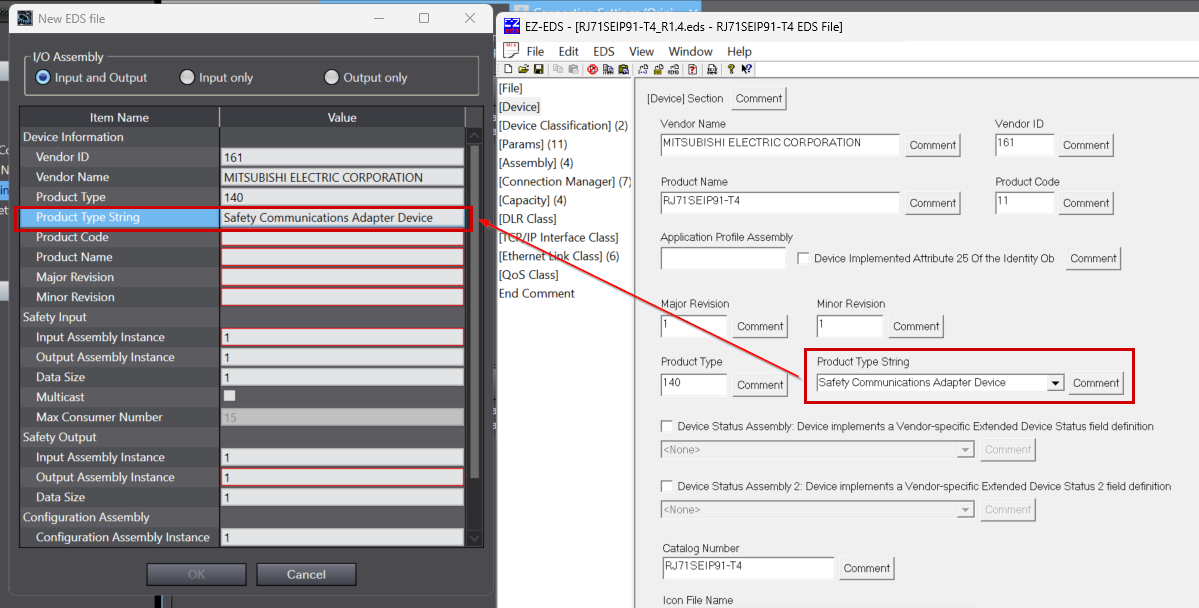Click the yellow Help question-mark icon

731,69
